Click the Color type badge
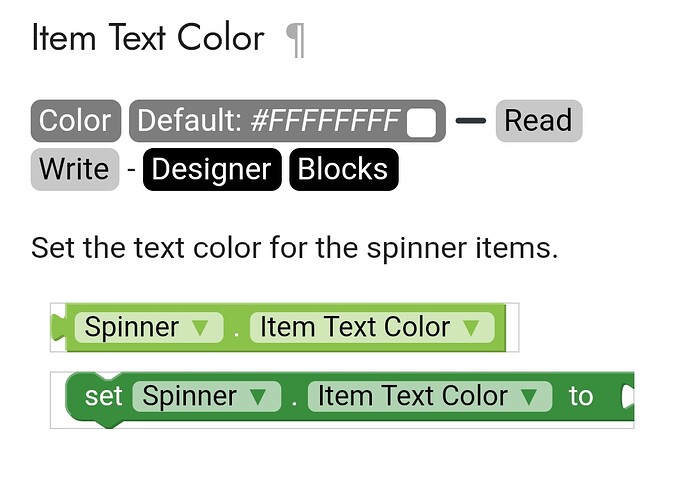This screenshot has width=690, height=489. click(x=76, y=121)
